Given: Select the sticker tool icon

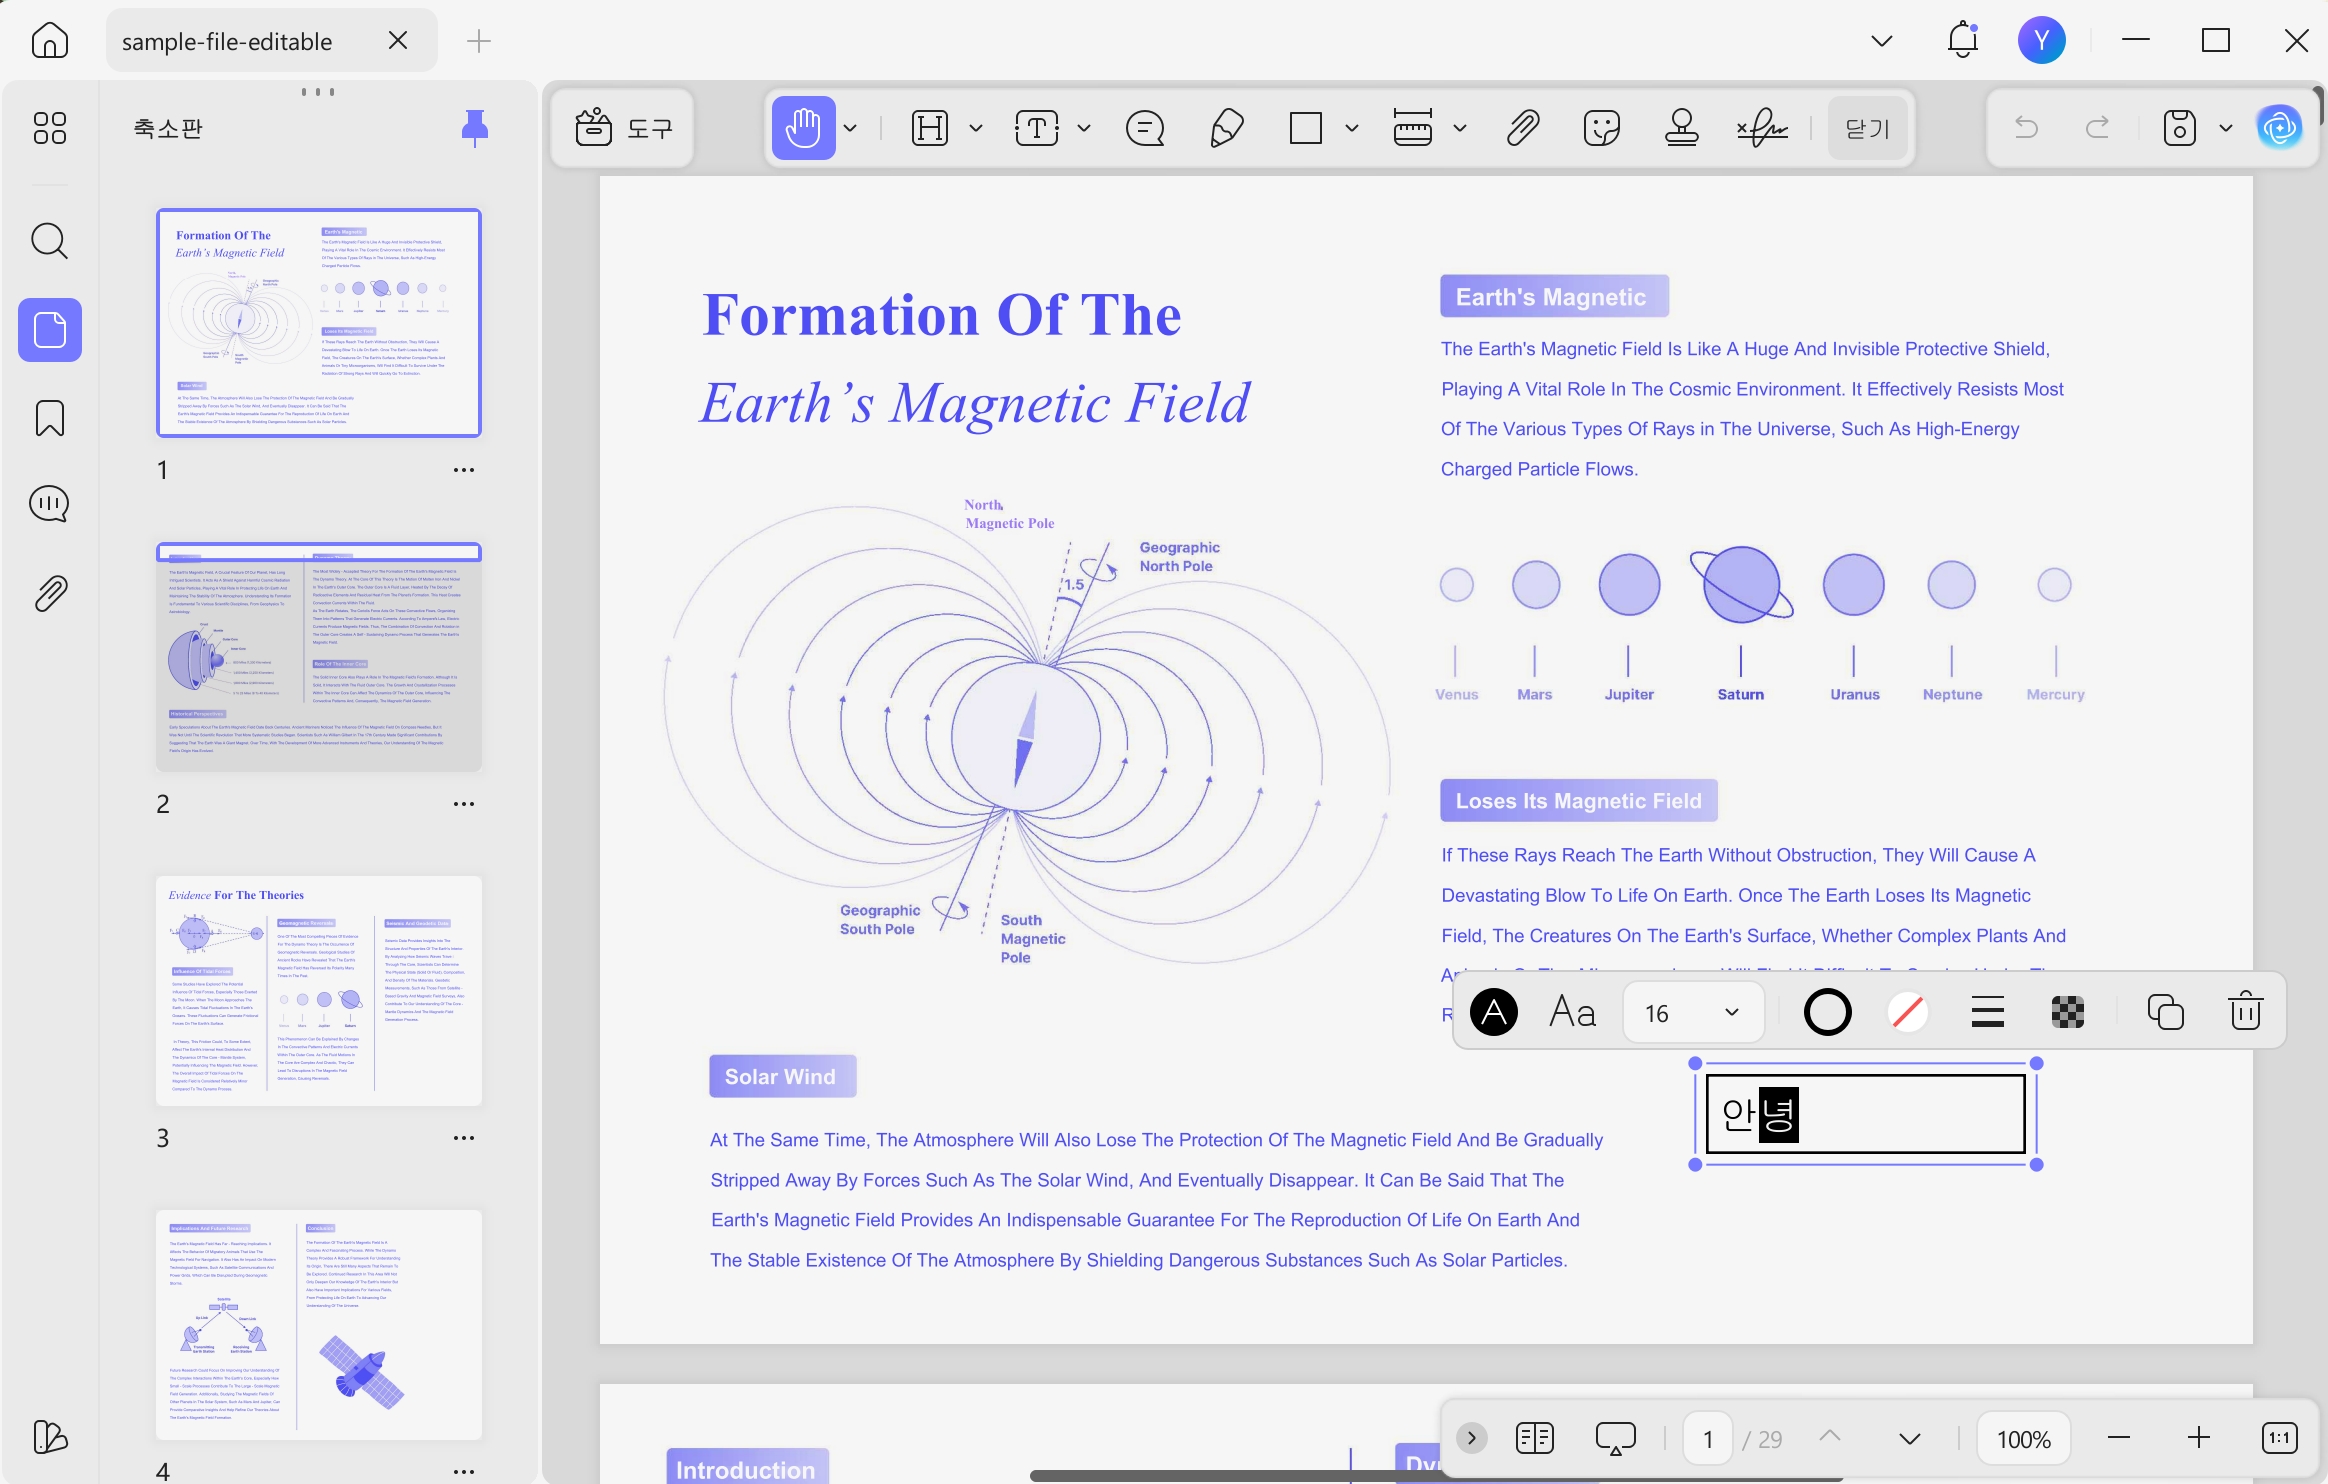Looking at the screenshot, I should tap(1601, 128).
